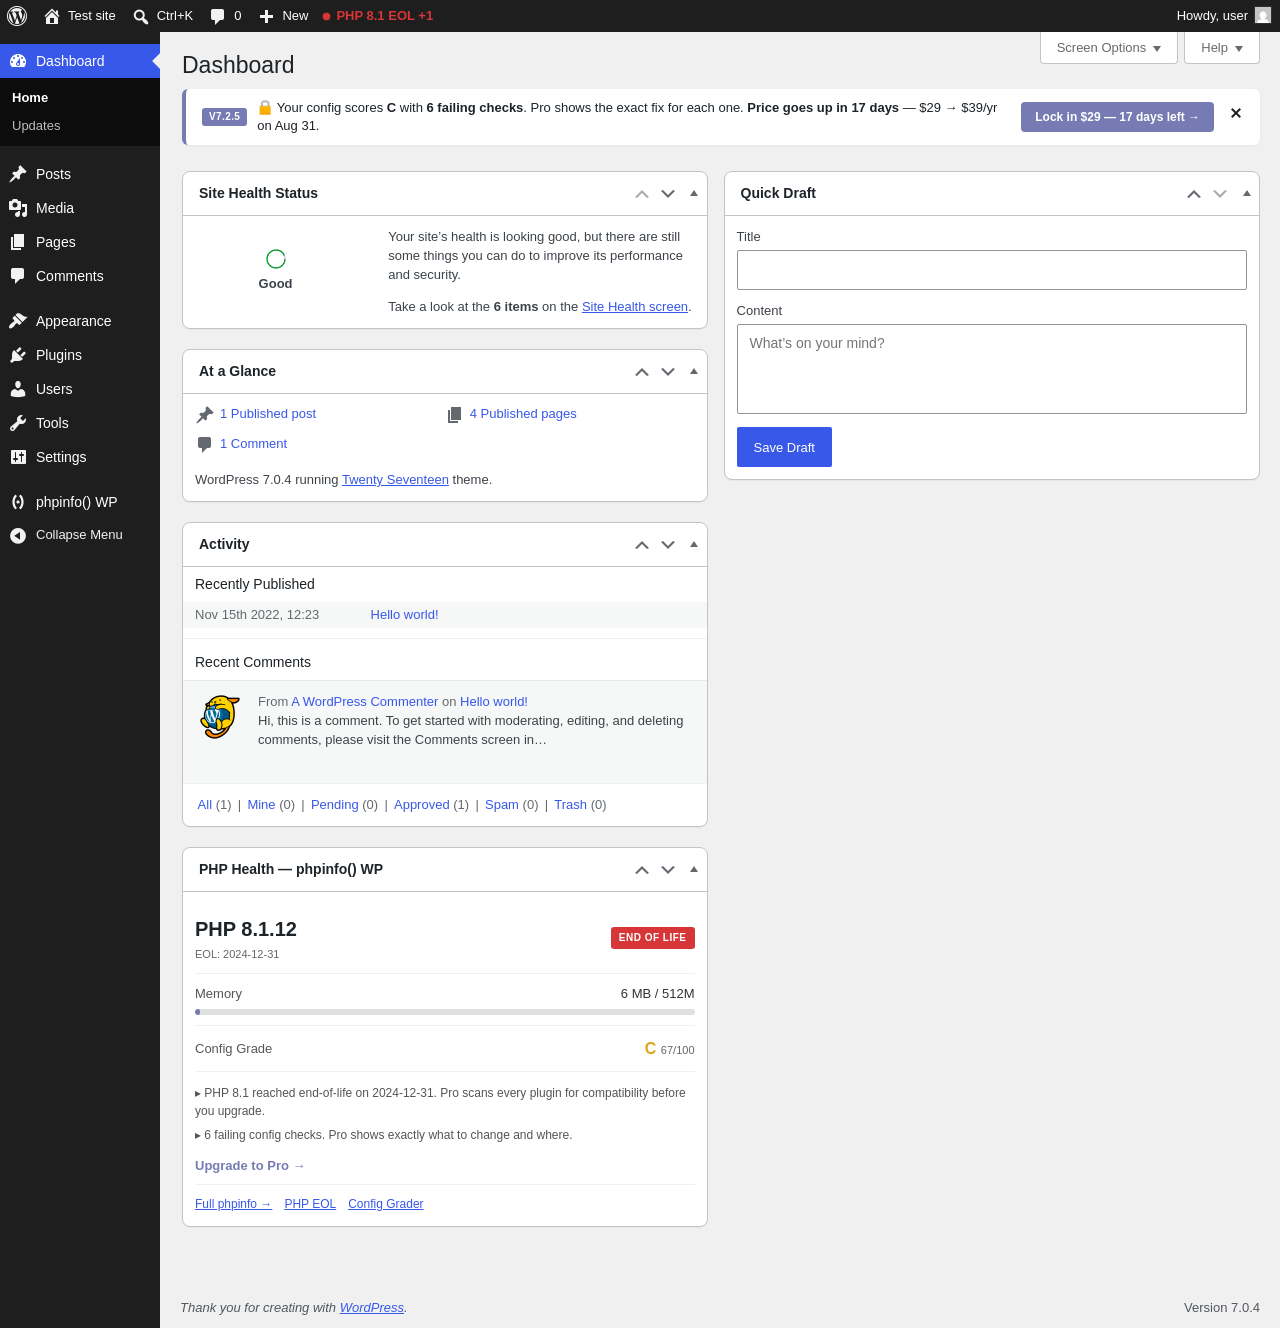
Task: Expand the Help dropdown
Action: pos(1222,48)
